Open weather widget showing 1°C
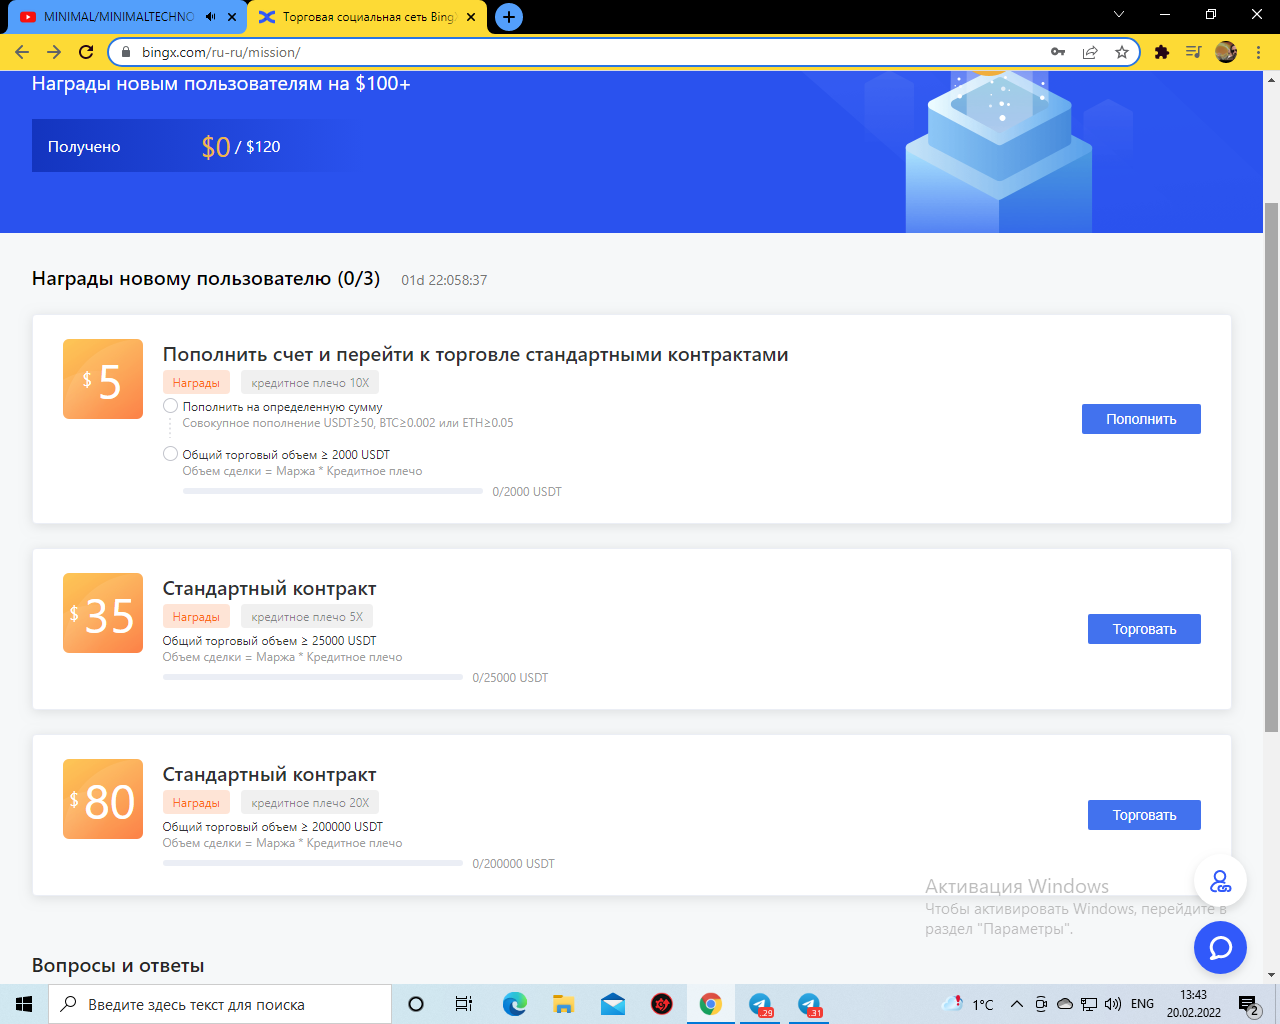This screenshot has height=1024, width=1280. click(x=968, y=1004)
